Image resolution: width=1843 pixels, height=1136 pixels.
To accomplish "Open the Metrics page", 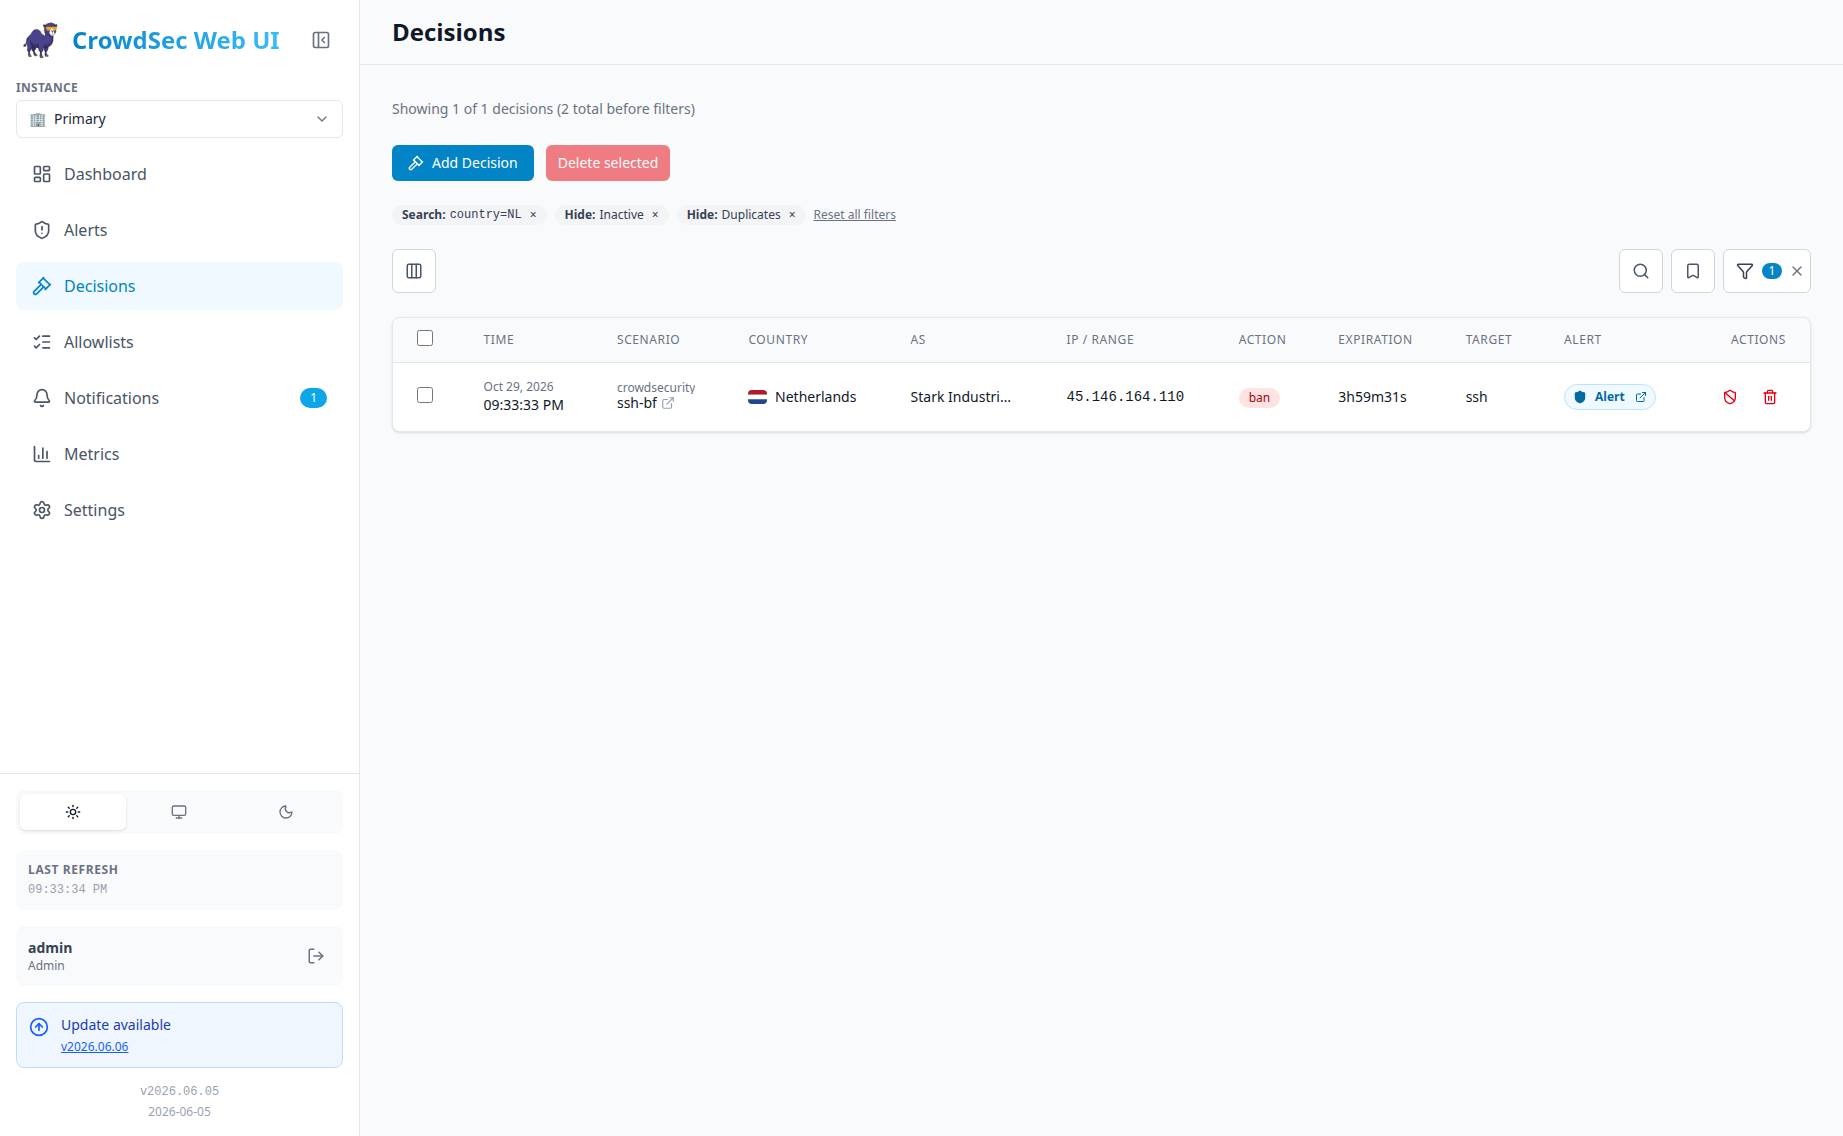I will tap(179, 454).
